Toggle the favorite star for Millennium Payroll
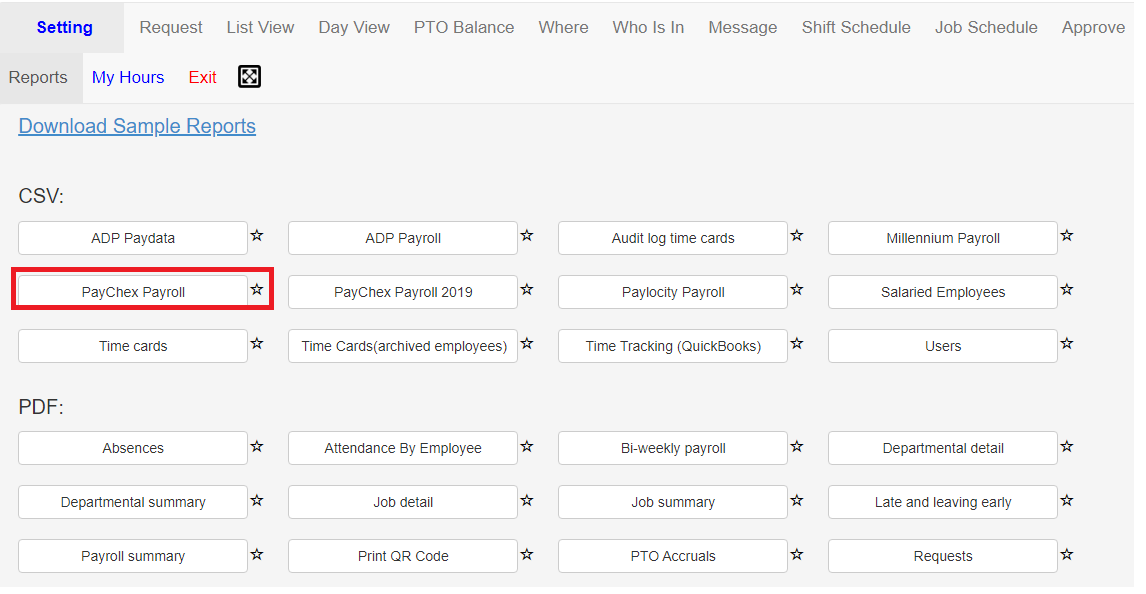This screenshot has width=1146, height=594. pos(1067,235)
